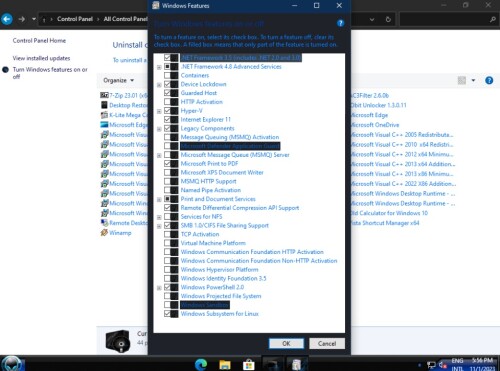This screenshot has width=500, height=371.
Task: Uncheck the Hyper-V feature checkbox
Action: (167, 110)
